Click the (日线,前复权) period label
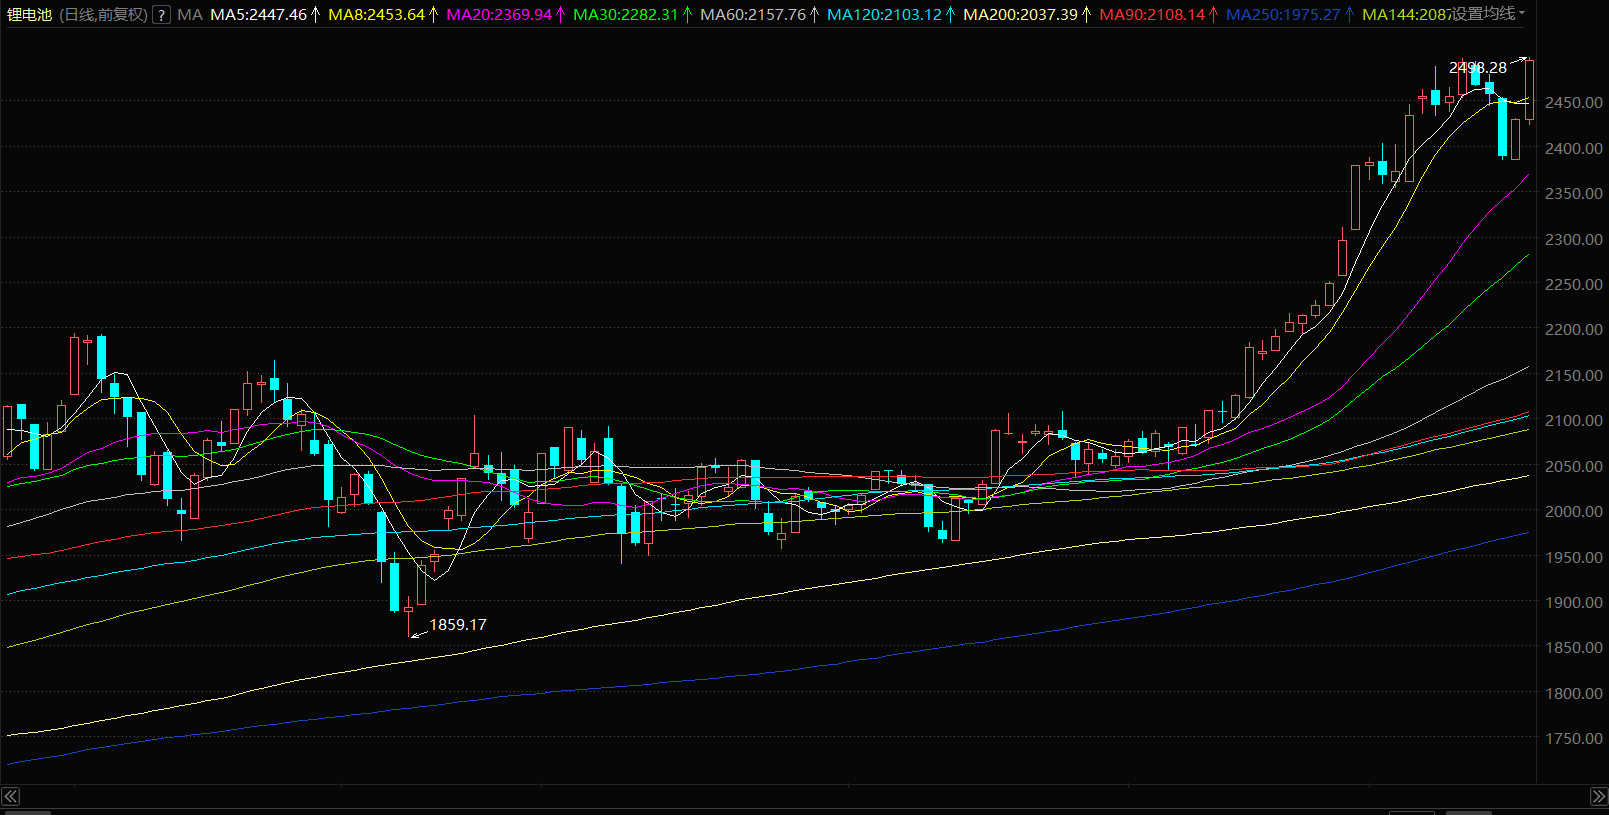The image size is (1609, 815). pos(103,15)
